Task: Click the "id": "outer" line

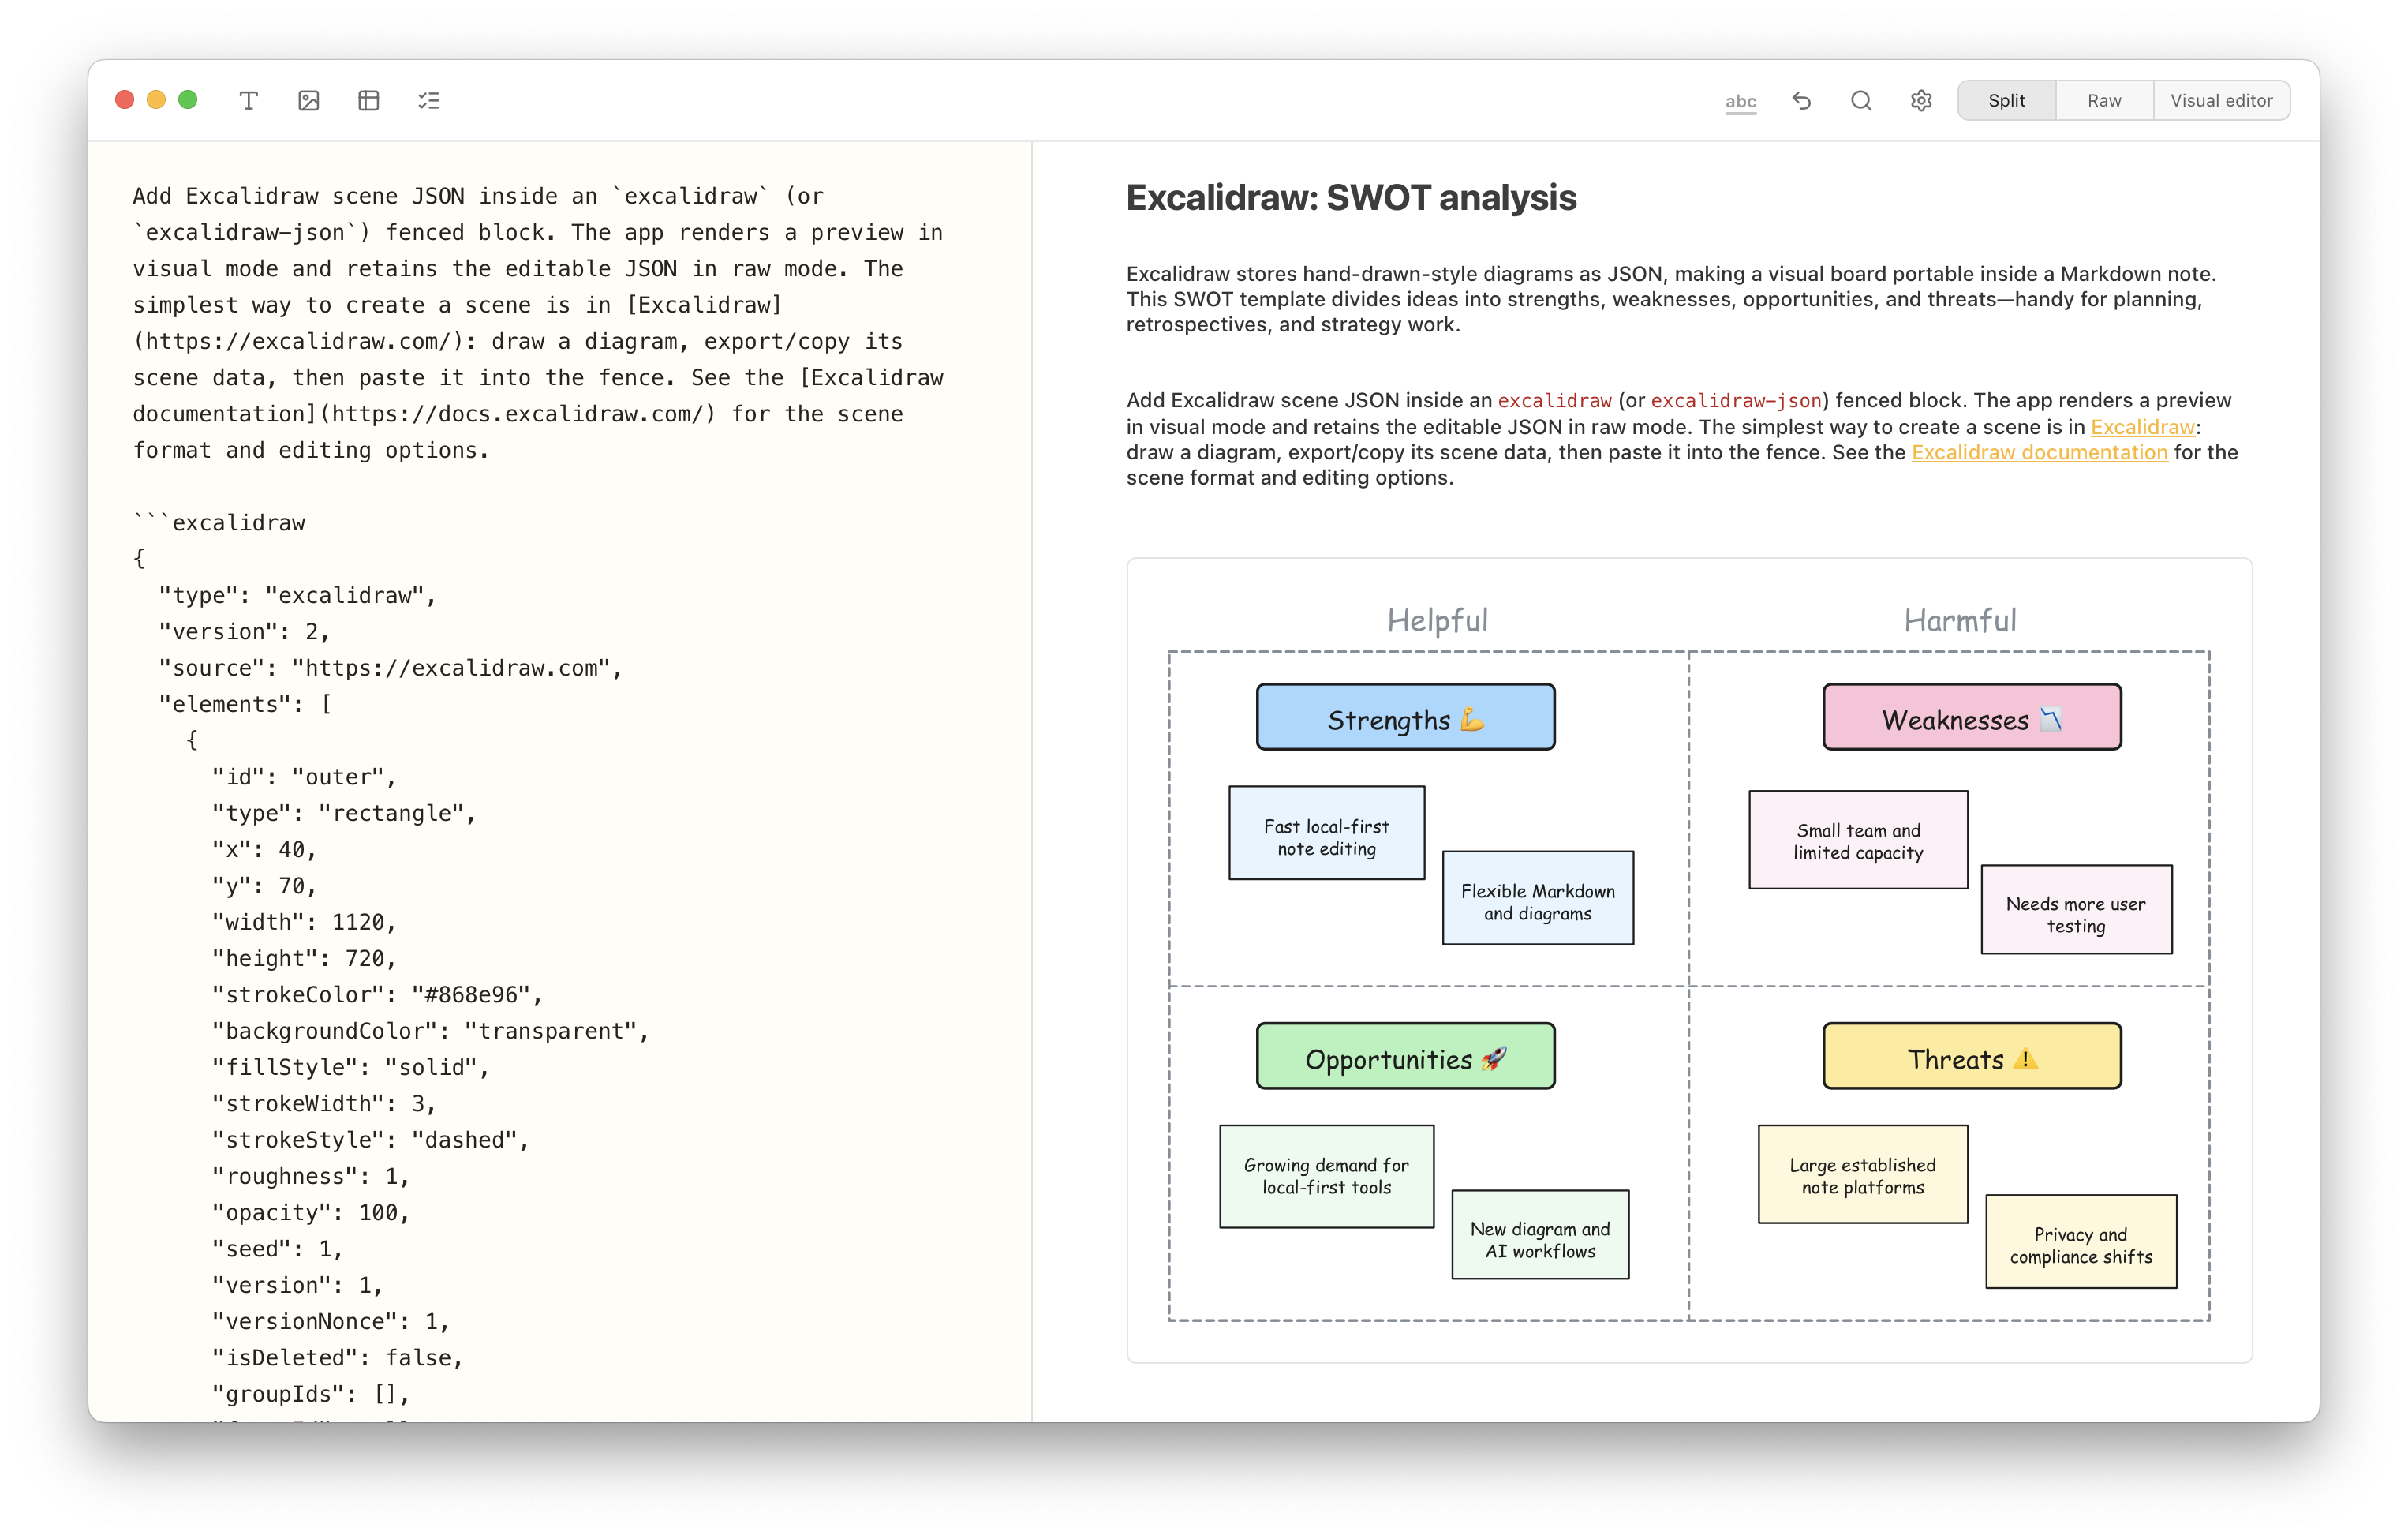Action: click(x=304, y=777)
